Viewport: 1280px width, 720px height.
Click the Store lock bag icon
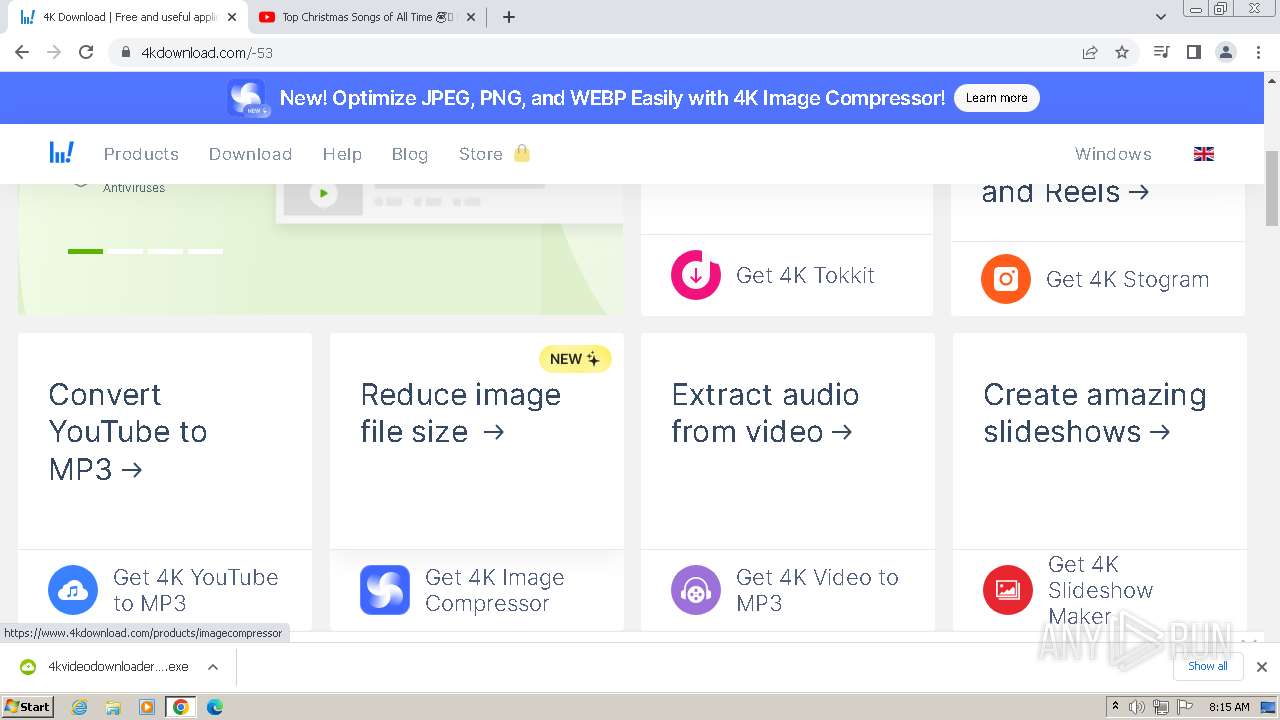click(x=522, y=153)
